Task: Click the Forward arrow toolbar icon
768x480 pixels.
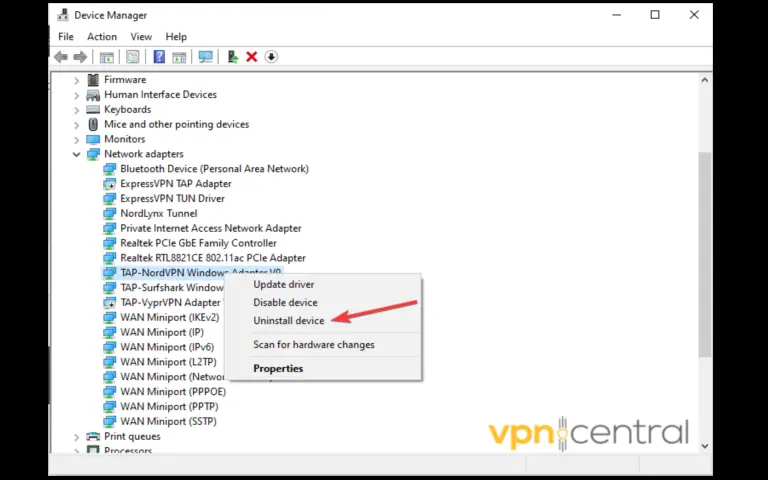Action: (80, 57)
